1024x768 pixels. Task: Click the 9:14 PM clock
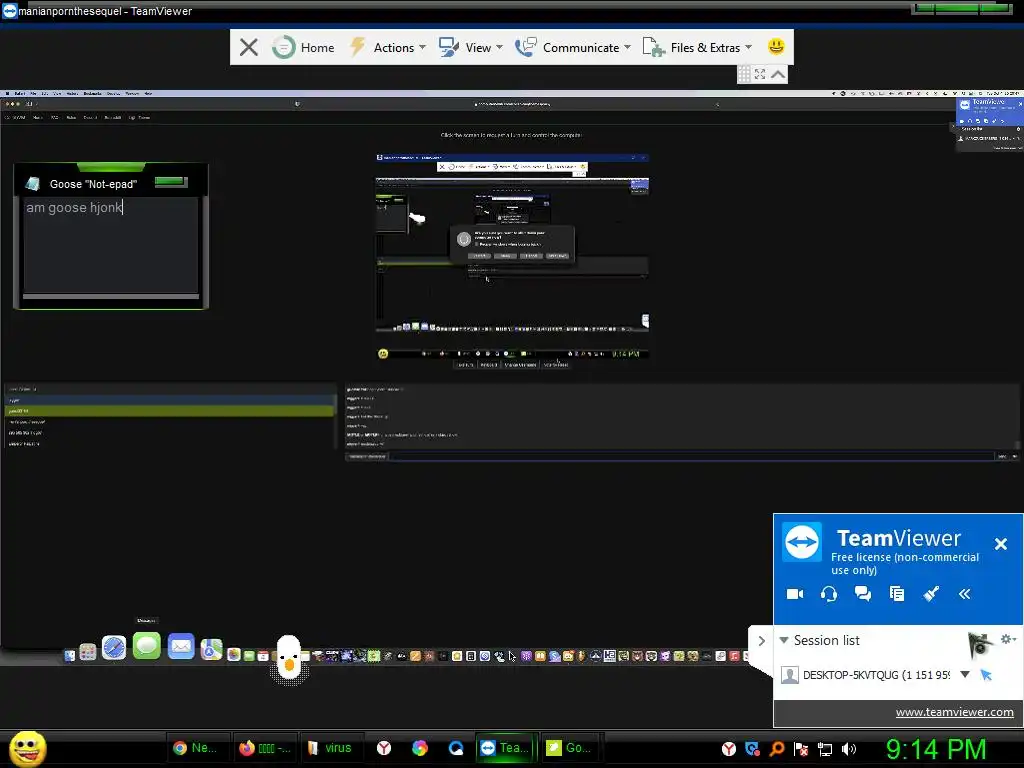tap(936, 749)
